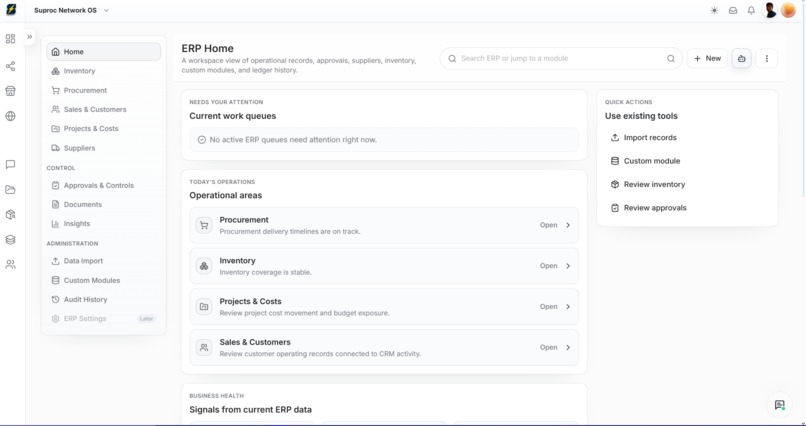Open the storefront icon in left rail
The width and height of the screenshot is (806, 426).
[10, 91]
